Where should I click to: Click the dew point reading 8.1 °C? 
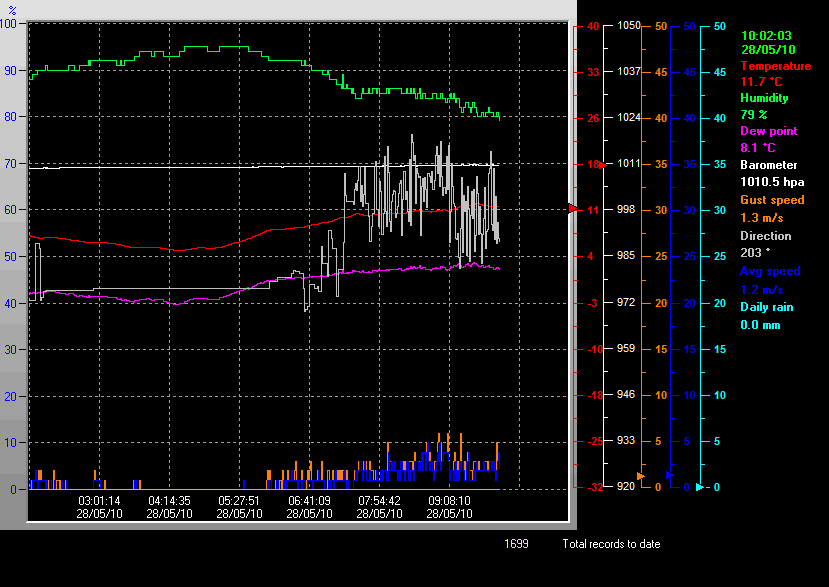pos(758,148)
